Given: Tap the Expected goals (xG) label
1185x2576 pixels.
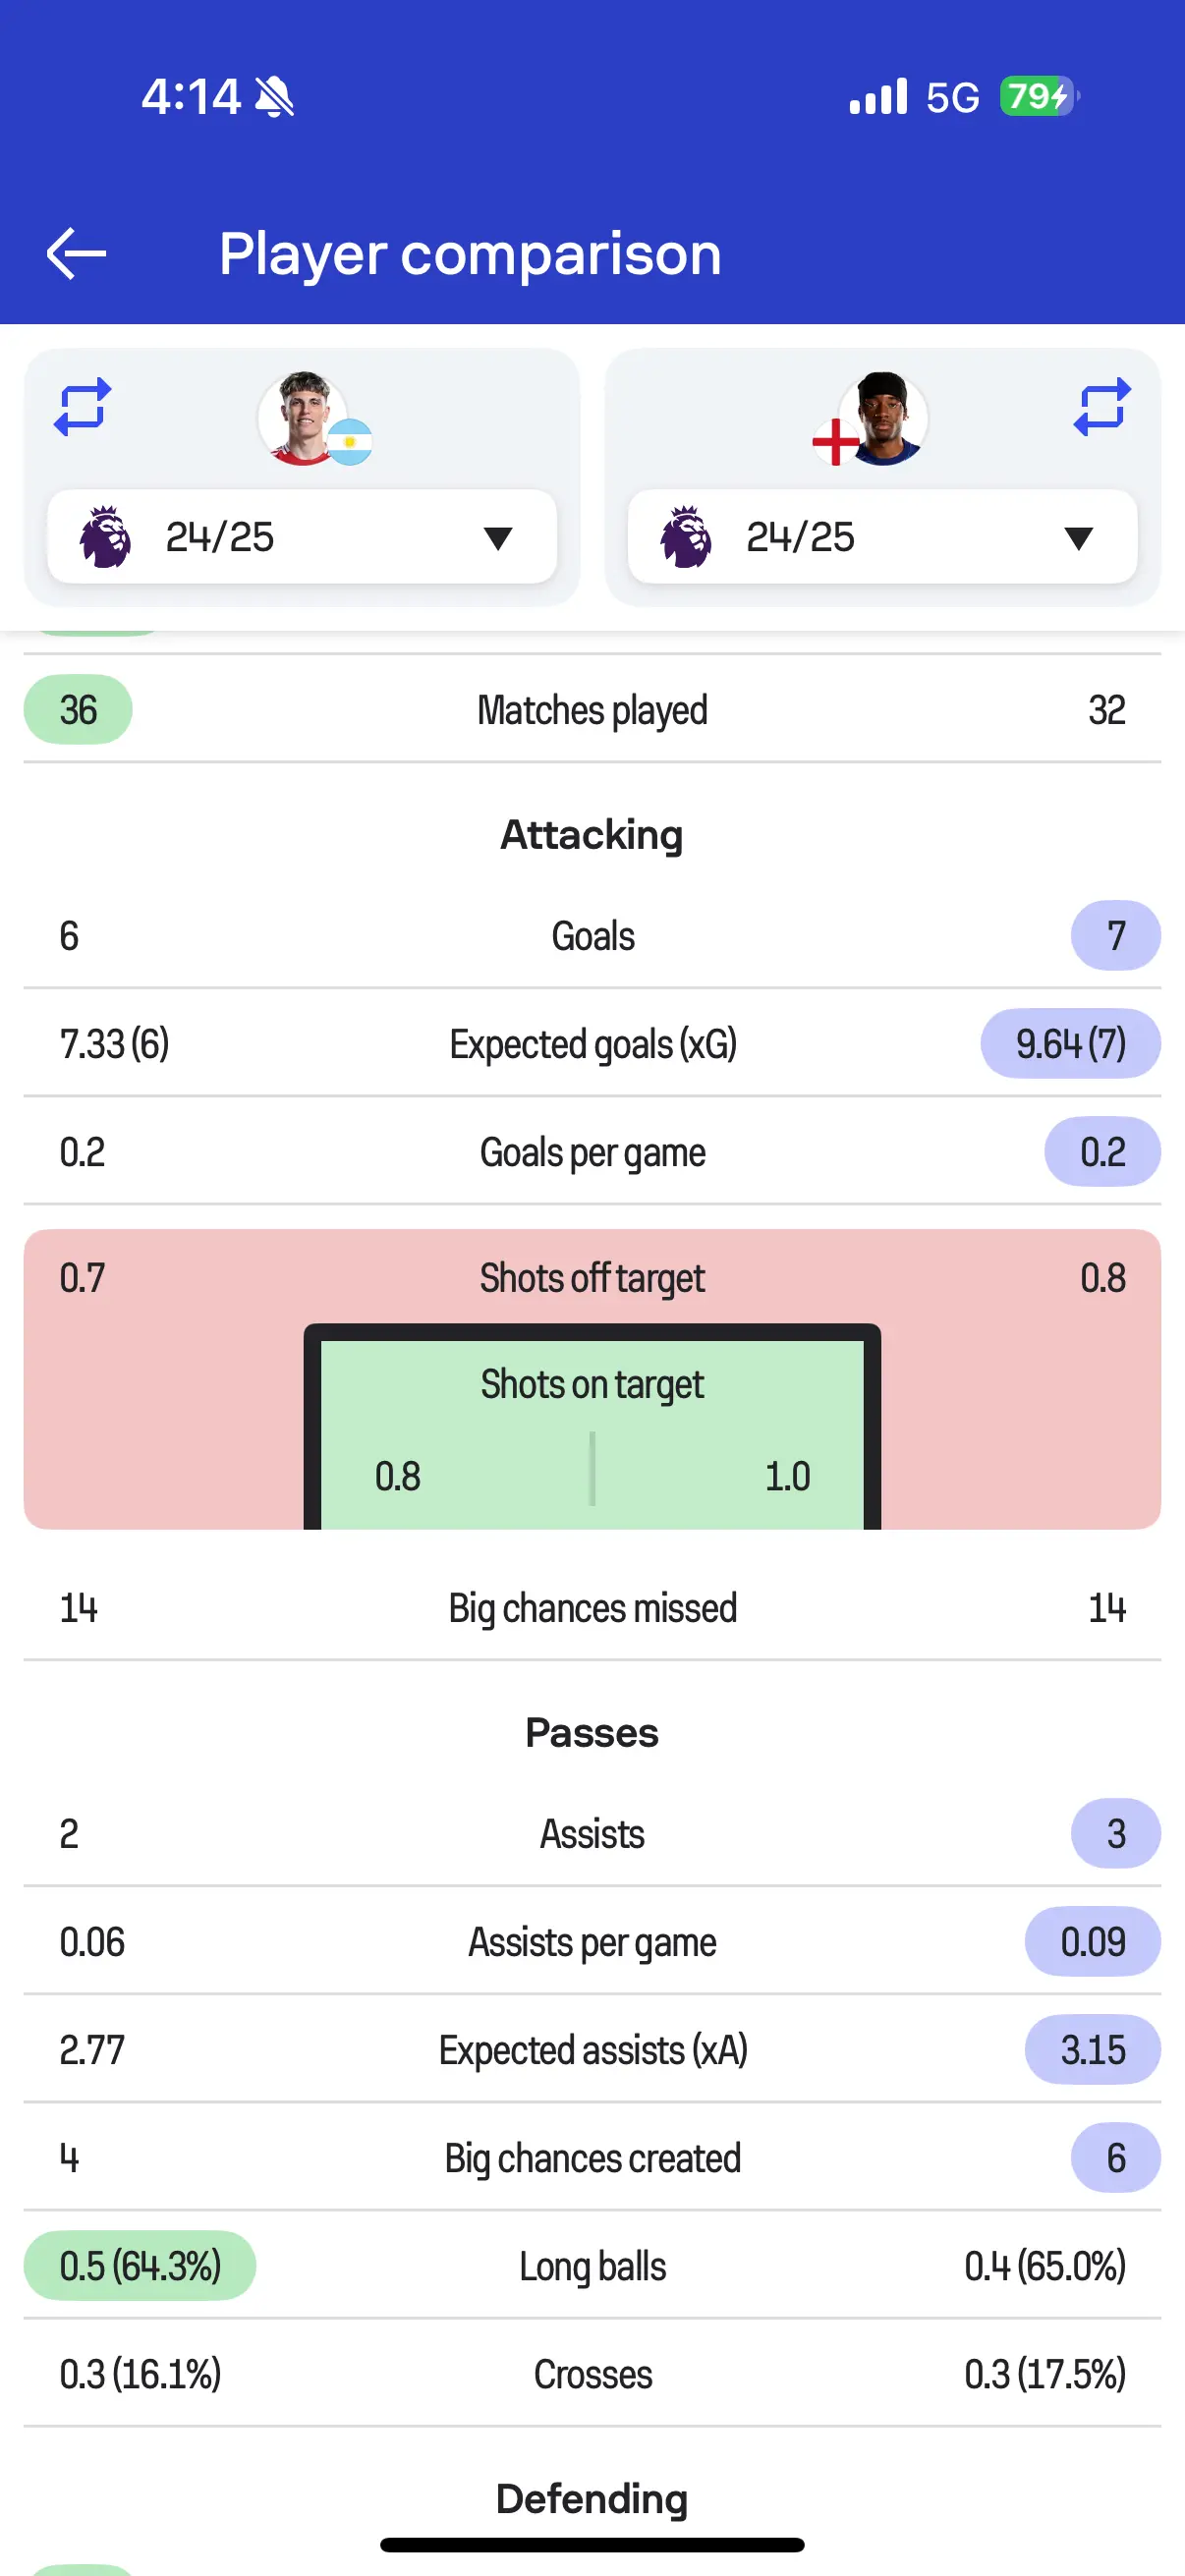Looking at the screenshot, I should [592, 1044].
